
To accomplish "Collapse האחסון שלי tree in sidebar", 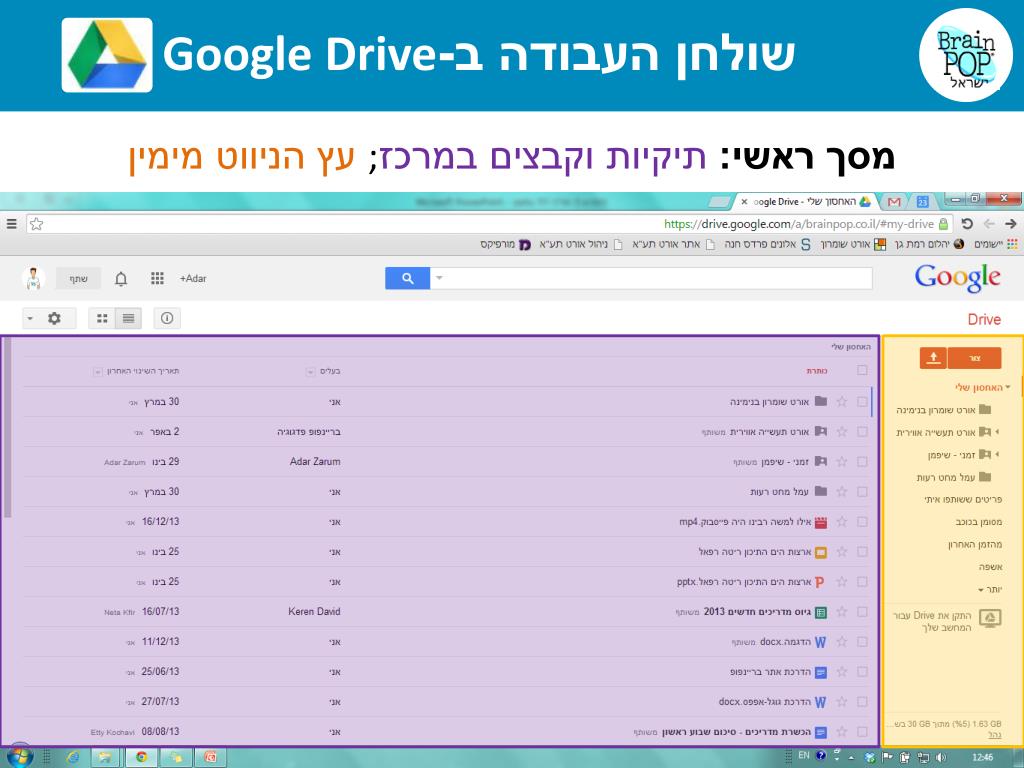I will 1008,387.
